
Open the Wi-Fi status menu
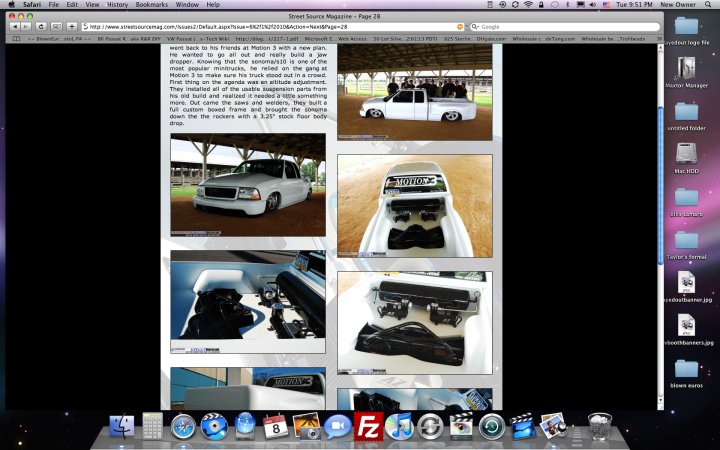point(528,5)
